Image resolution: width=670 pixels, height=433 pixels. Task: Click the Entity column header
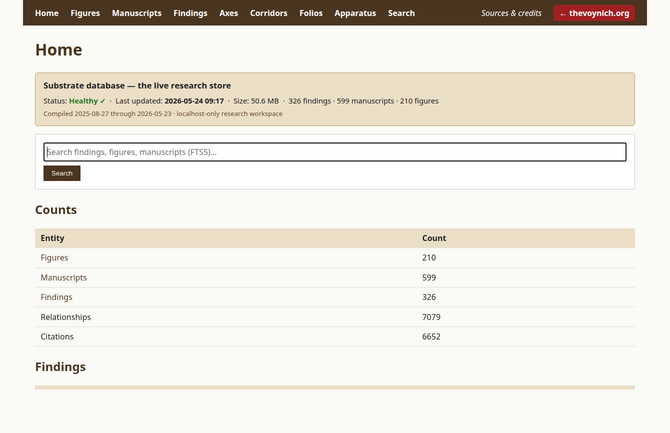click(x=53, y=238)
